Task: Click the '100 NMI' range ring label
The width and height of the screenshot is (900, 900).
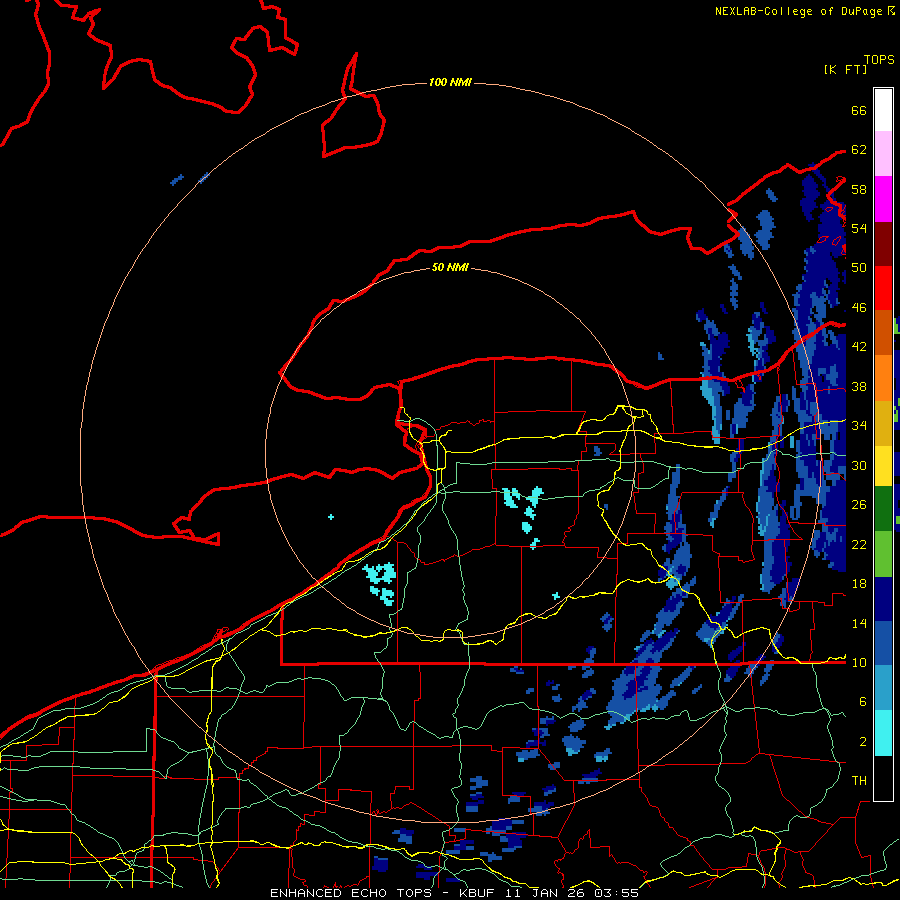Action: click(x=450, y=82)
